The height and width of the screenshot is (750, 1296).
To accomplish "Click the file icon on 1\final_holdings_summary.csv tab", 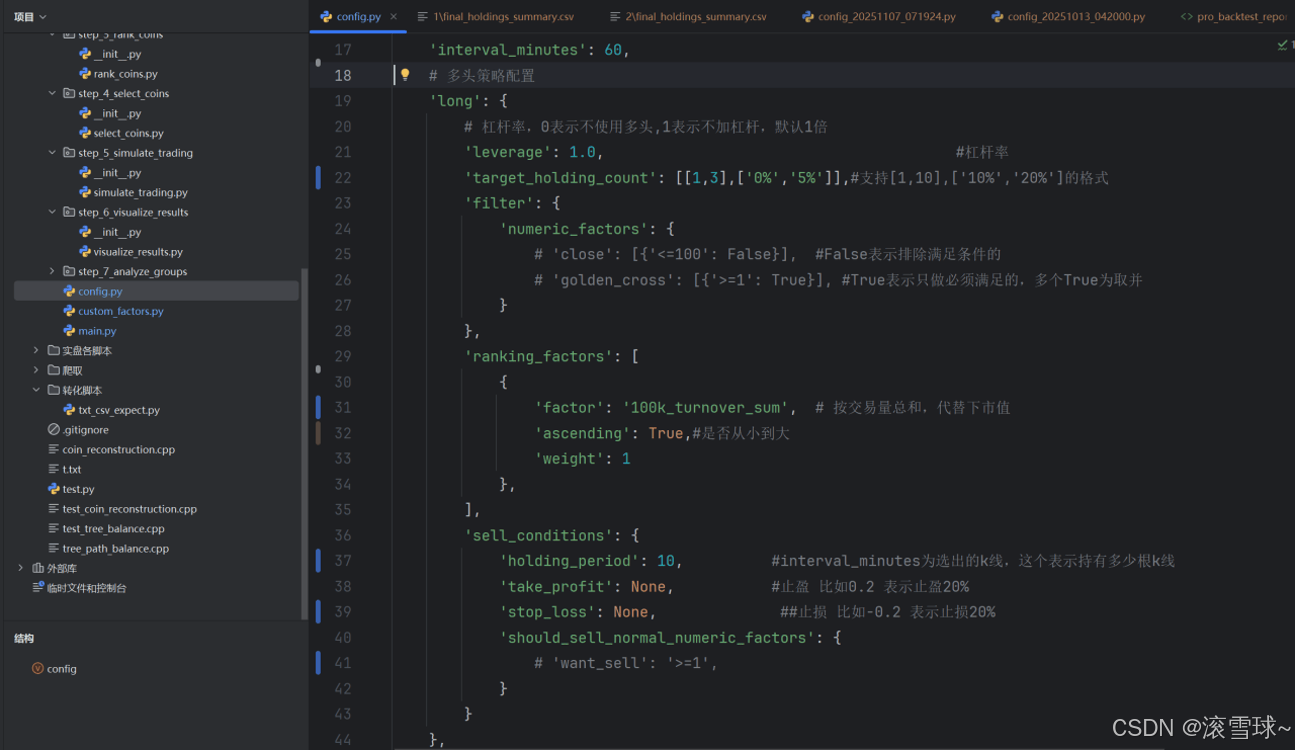I will point(423,17).
